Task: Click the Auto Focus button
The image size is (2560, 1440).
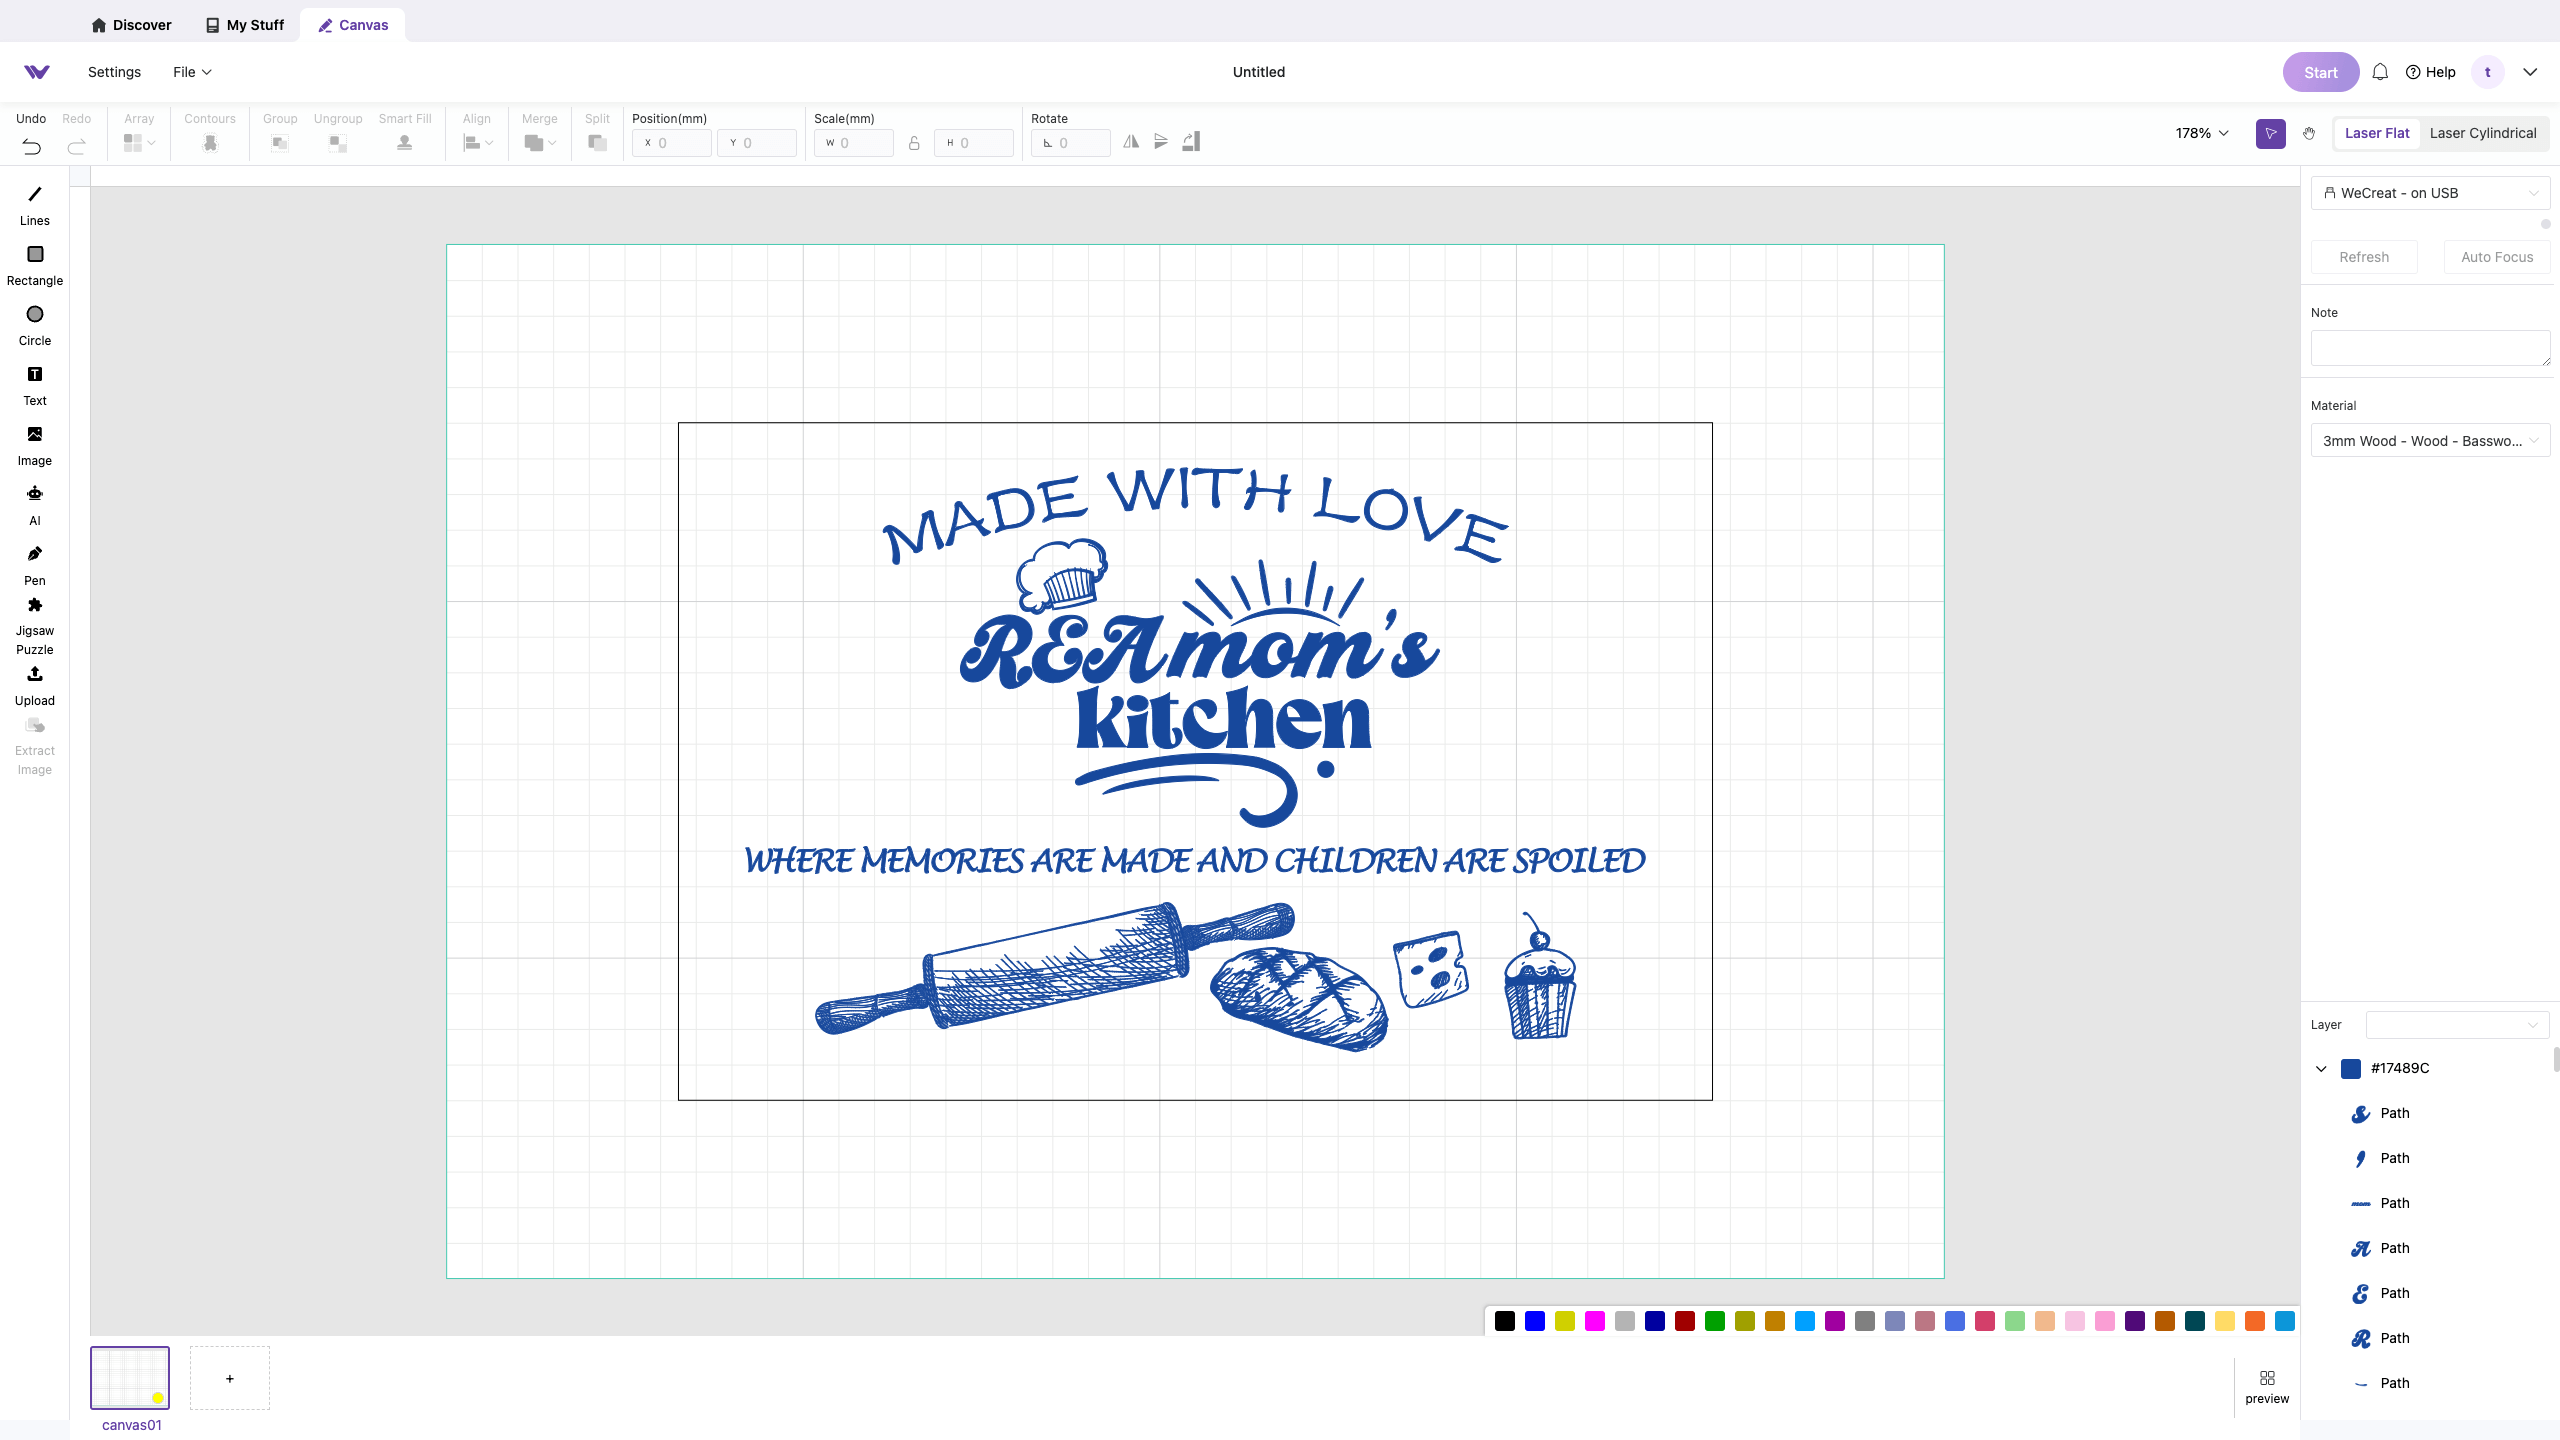Action: [2497, 257]
